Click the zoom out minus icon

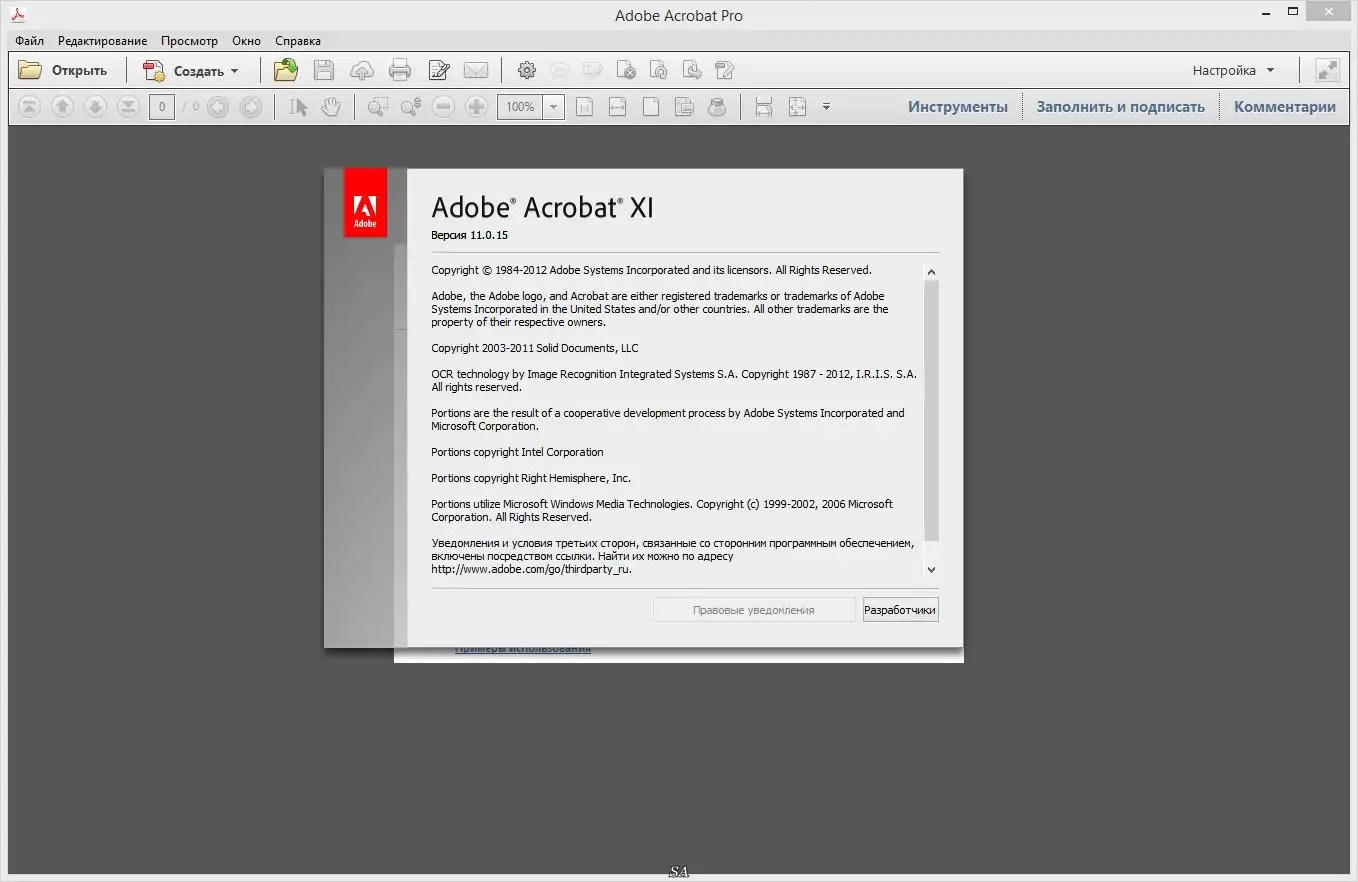coord(444,106)
